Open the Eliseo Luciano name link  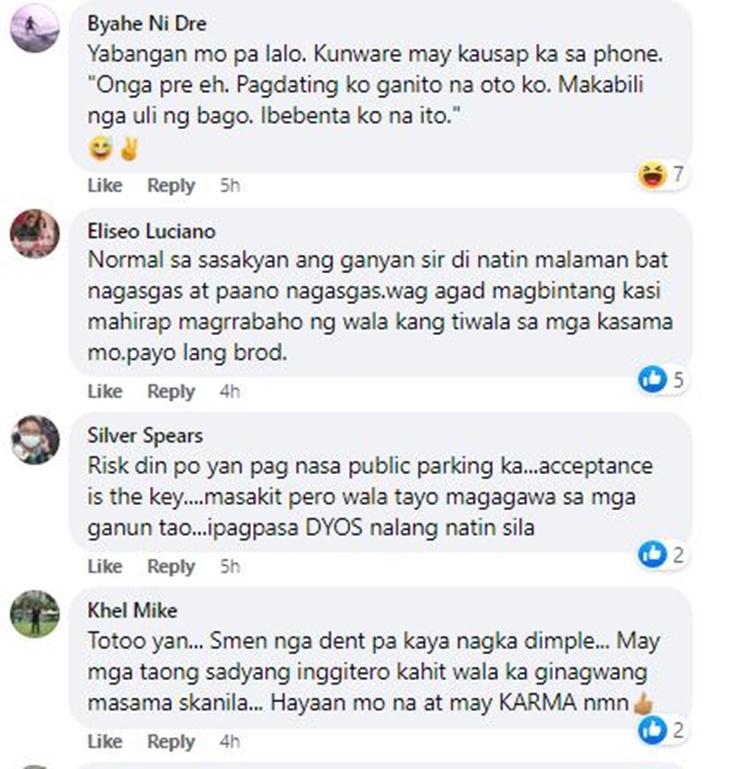coord(152,231)
